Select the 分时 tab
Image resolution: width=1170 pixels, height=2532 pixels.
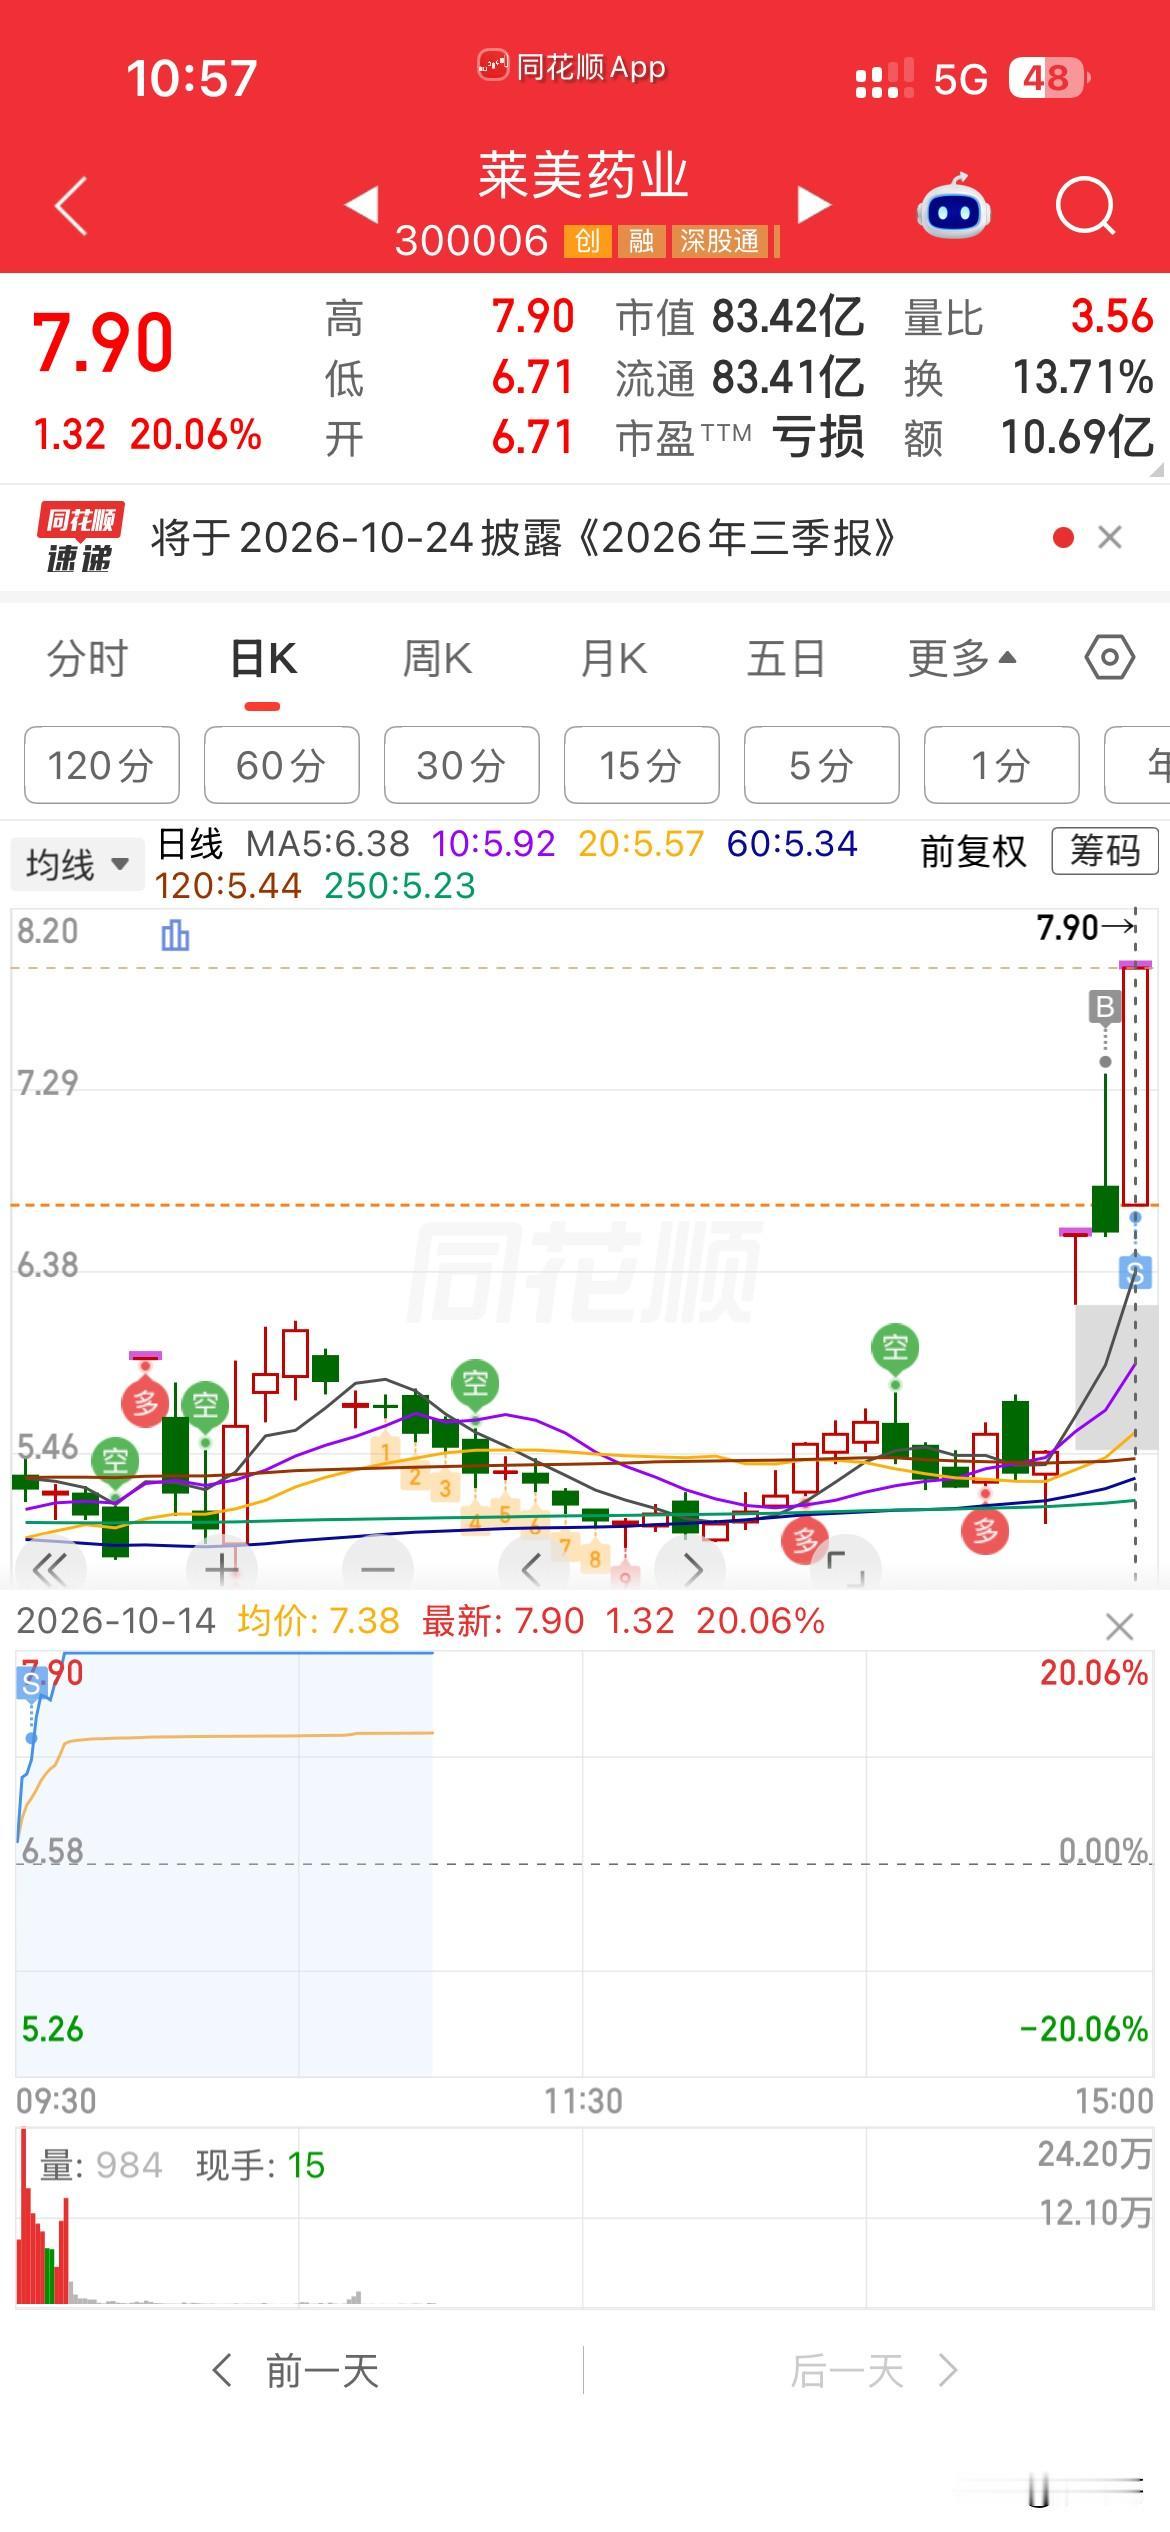coord(87,659)
